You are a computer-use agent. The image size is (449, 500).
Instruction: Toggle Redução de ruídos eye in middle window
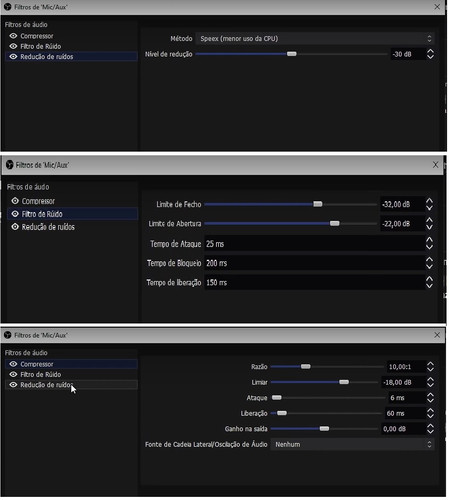[15, 227]
